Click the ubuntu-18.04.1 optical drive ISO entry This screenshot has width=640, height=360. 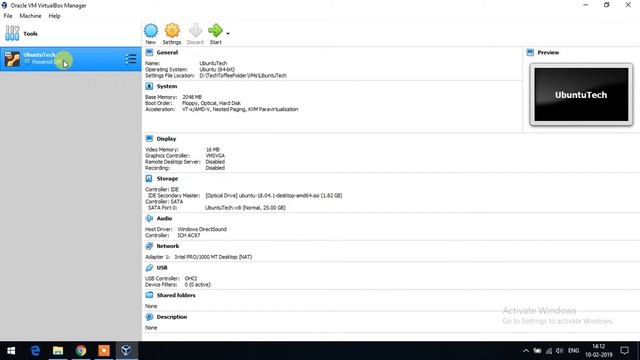pyautogui.click(x=273, y=196)
